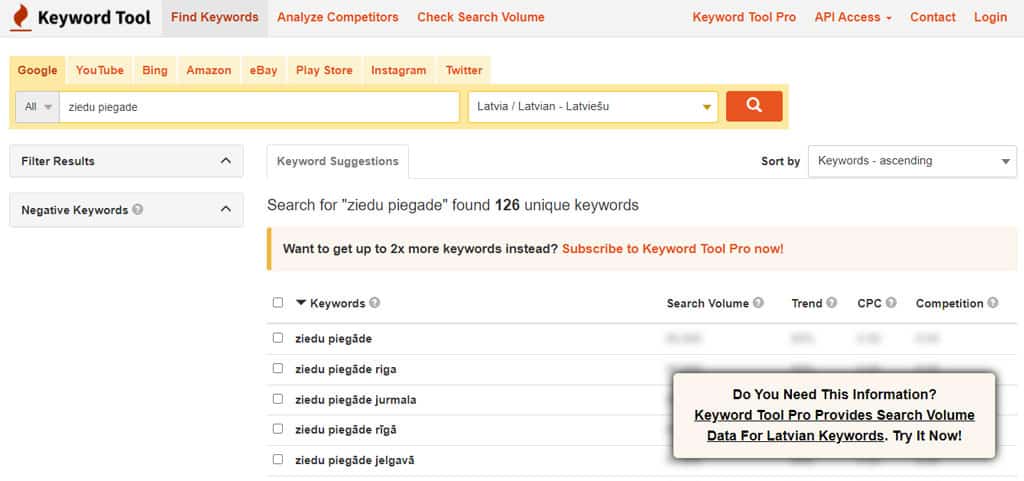
Task: Switch to the YouTube tab
Action: (x=100, y=70)
